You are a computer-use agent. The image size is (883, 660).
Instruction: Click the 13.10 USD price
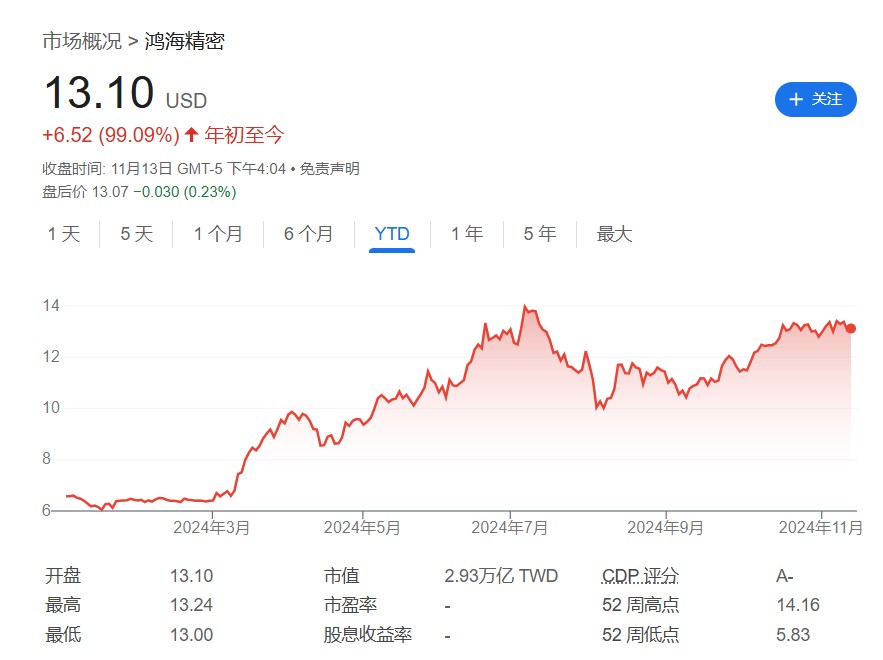[126, 93]
